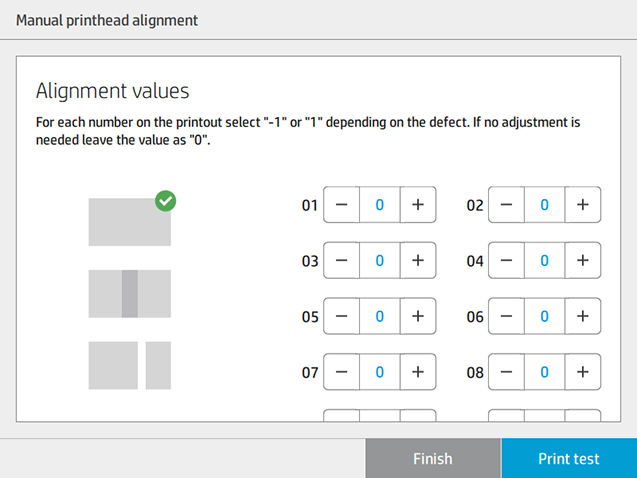Start a Print test
This screenshot has height=478, width=637.
568,459
